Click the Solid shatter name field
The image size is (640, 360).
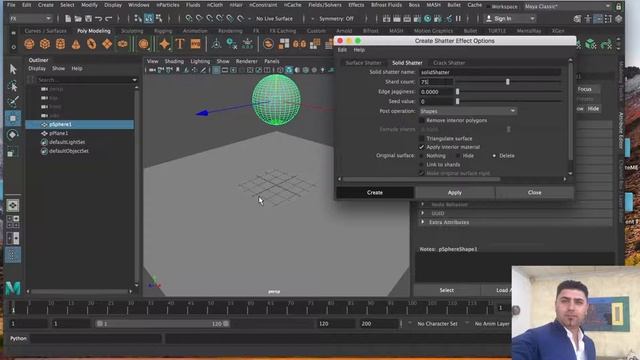click(x=491, y=72)
